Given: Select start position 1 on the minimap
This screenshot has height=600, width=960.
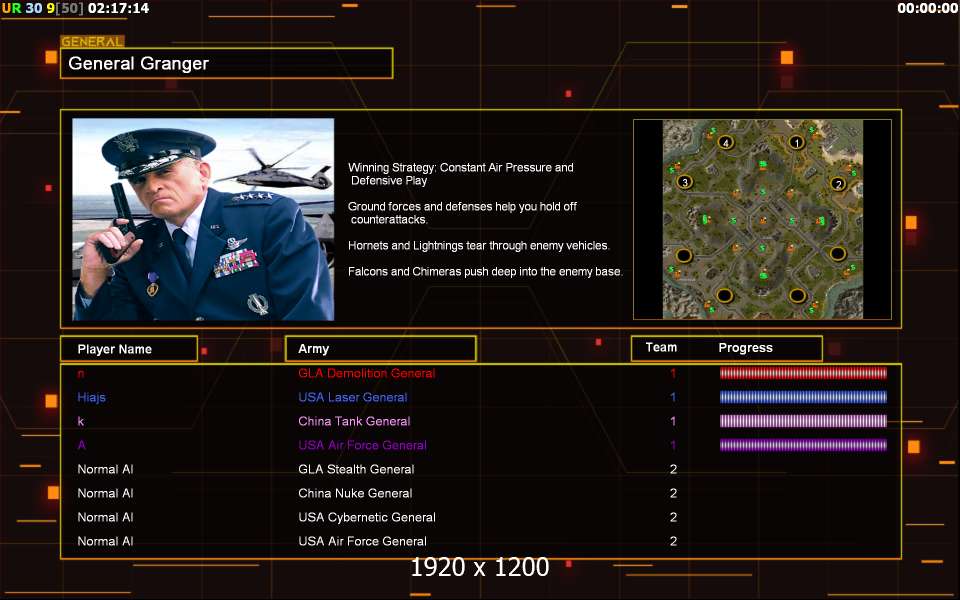Looking at the screenshot, I should tap(796, 143).
